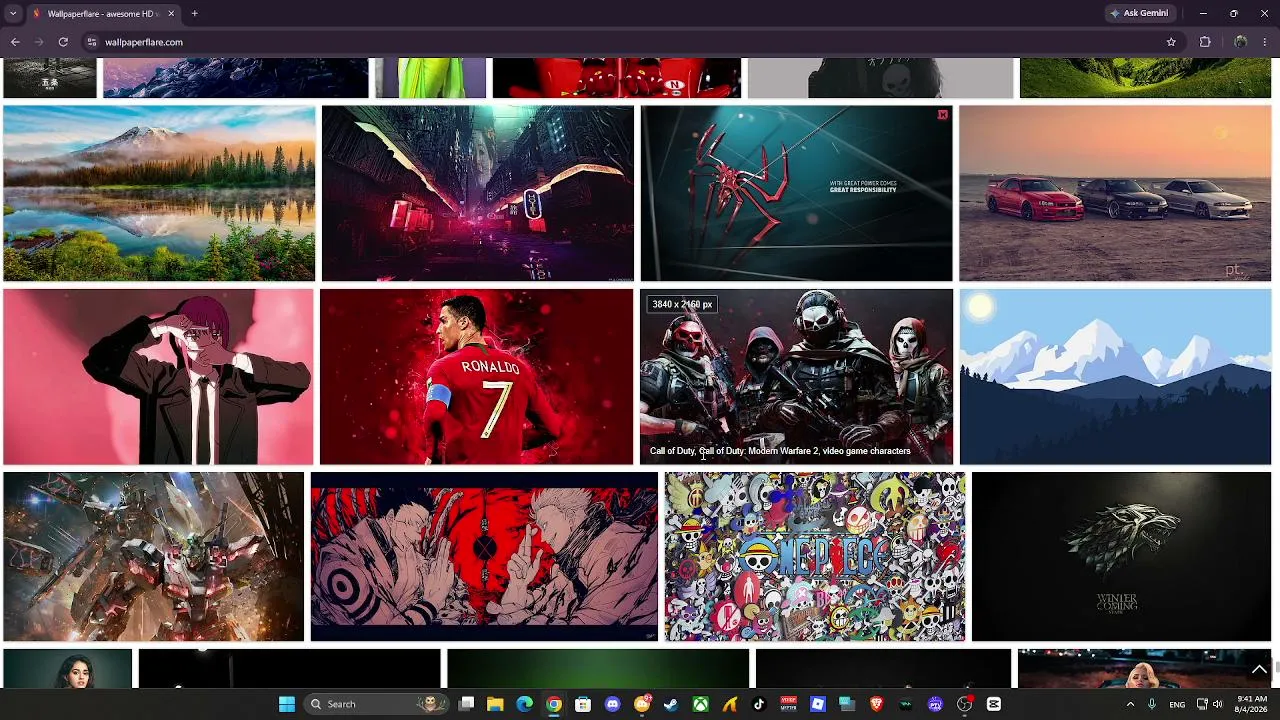Open the red Jujutsu Kaisen manga wallpaper

click(x=484, y=557)
